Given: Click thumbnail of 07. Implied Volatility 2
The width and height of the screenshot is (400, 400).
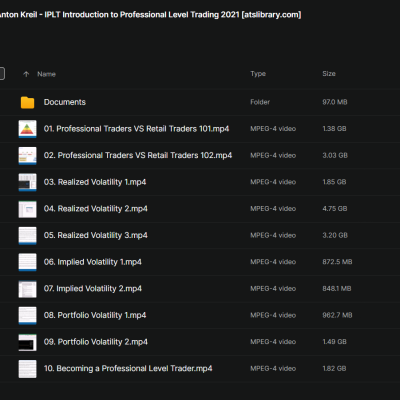Looking at the screenshot, I should tap(27, 289).
